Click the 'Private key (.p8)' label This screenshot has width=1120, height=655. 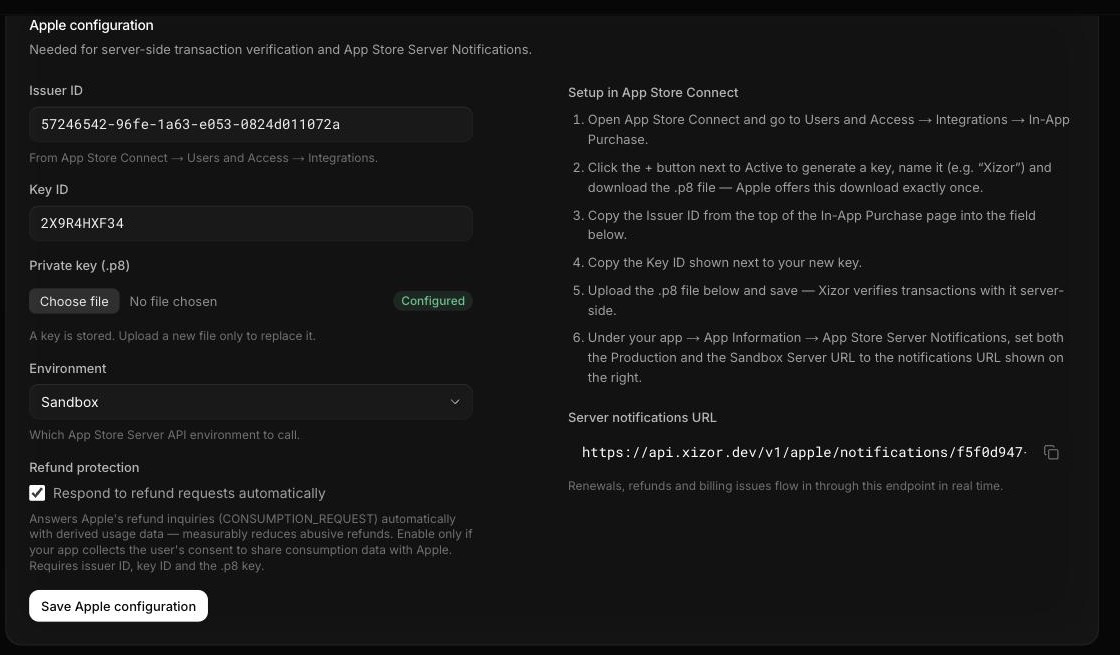pos(79,265)
